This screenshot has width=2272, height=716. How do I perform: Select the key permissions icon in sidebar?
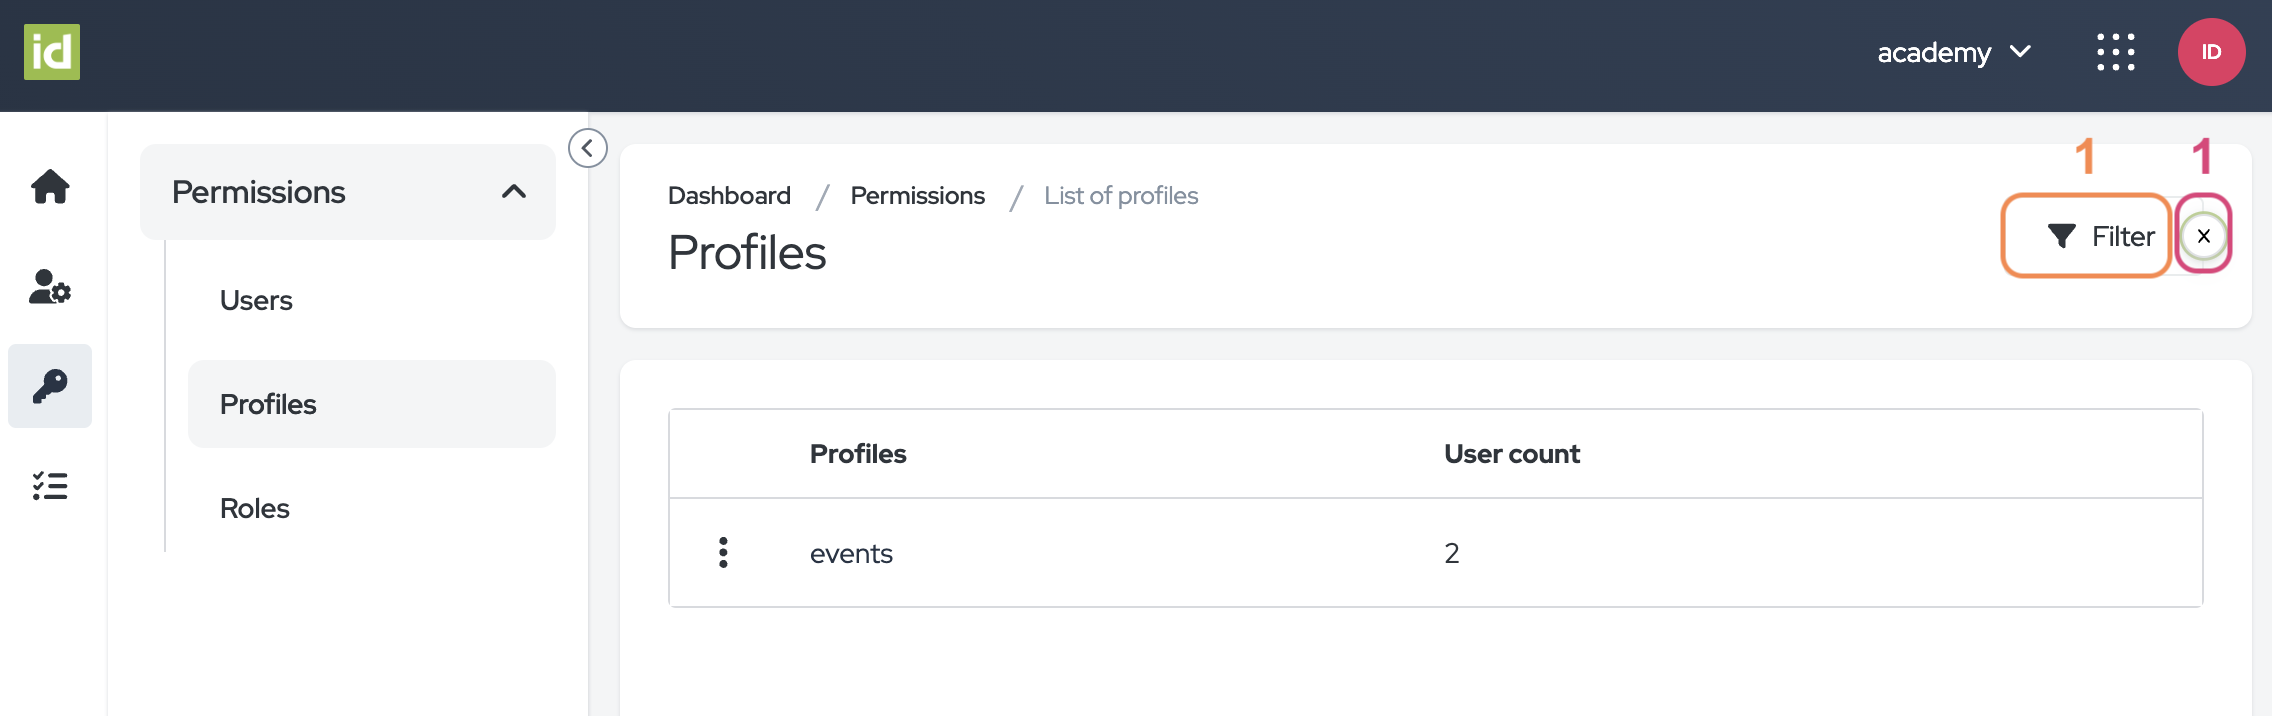click(50, 386)
